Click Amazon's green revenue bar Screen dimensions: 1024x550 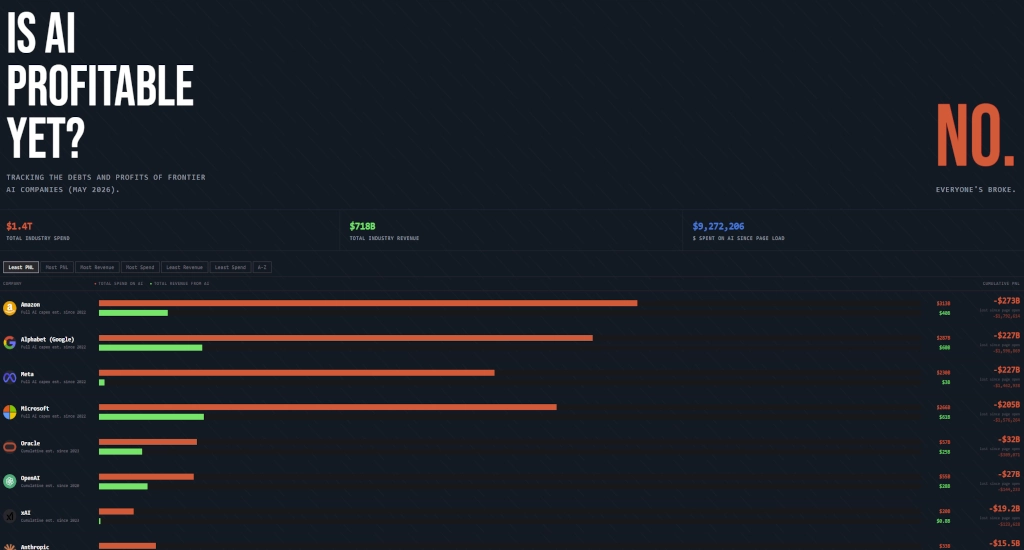tap(133, 313)
